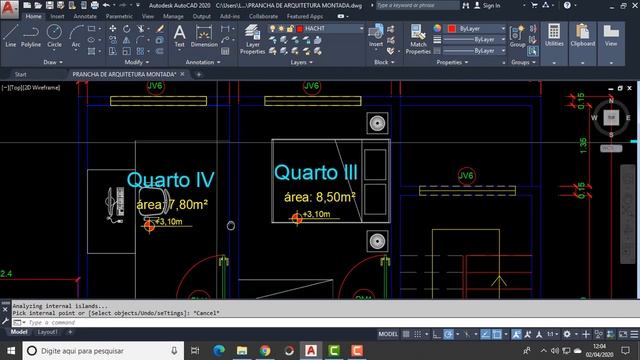Open the AutoCAD application menu
This screenshot has width=640, height=360.
pyautogui.click(x=9, y=9)
